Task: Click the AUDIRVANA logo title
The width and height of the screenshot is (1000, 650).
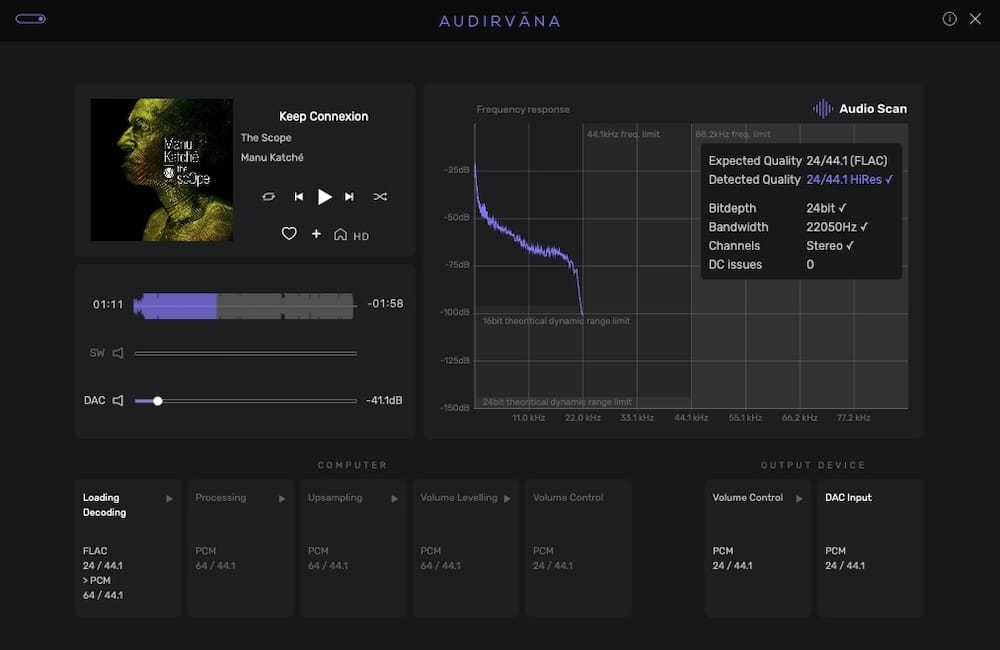Action: click(500, 21)
